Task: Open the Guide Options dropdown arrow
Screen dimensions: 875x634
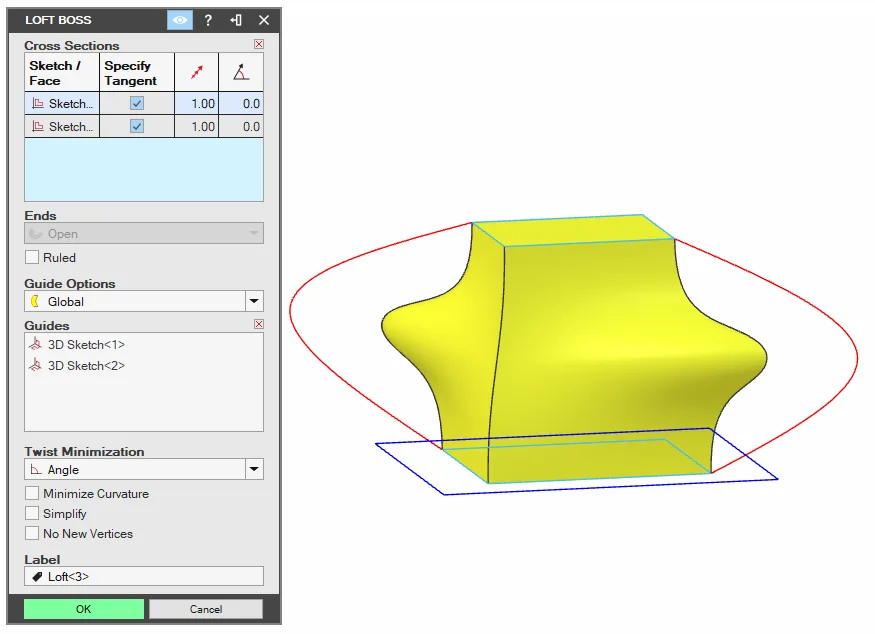Action: coord(254,301)
